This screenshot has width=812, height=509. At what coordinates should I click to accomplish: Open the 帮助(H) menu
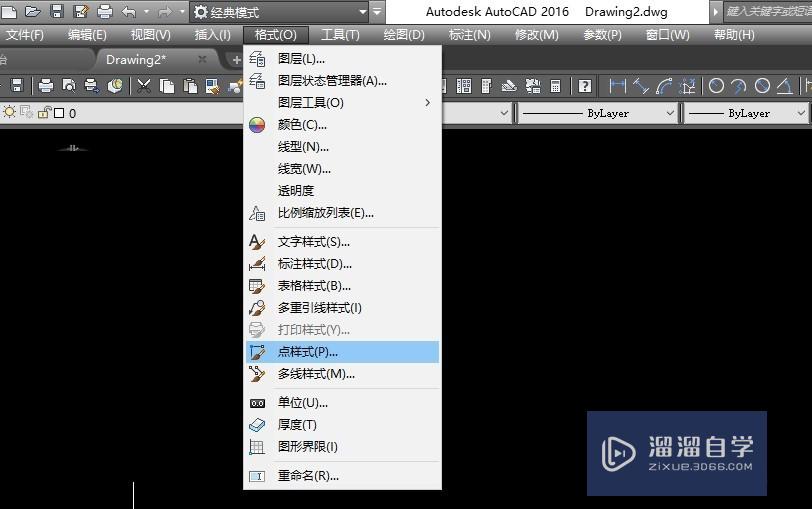pos(734,35)
